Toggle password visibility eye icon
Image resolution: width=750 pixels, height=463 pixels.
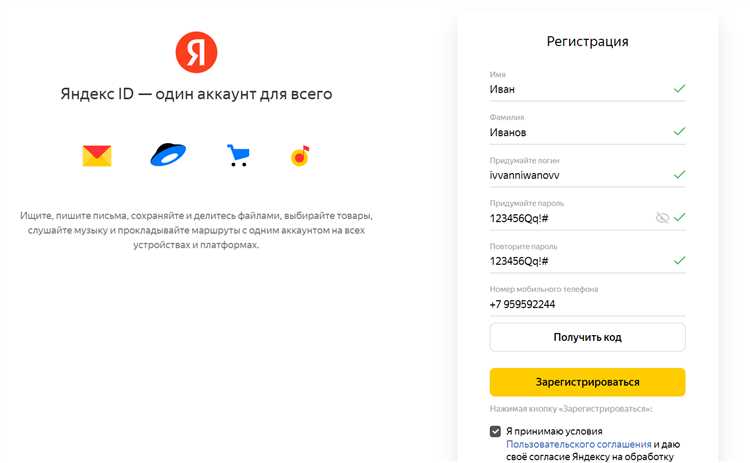(x=662, y=217)
